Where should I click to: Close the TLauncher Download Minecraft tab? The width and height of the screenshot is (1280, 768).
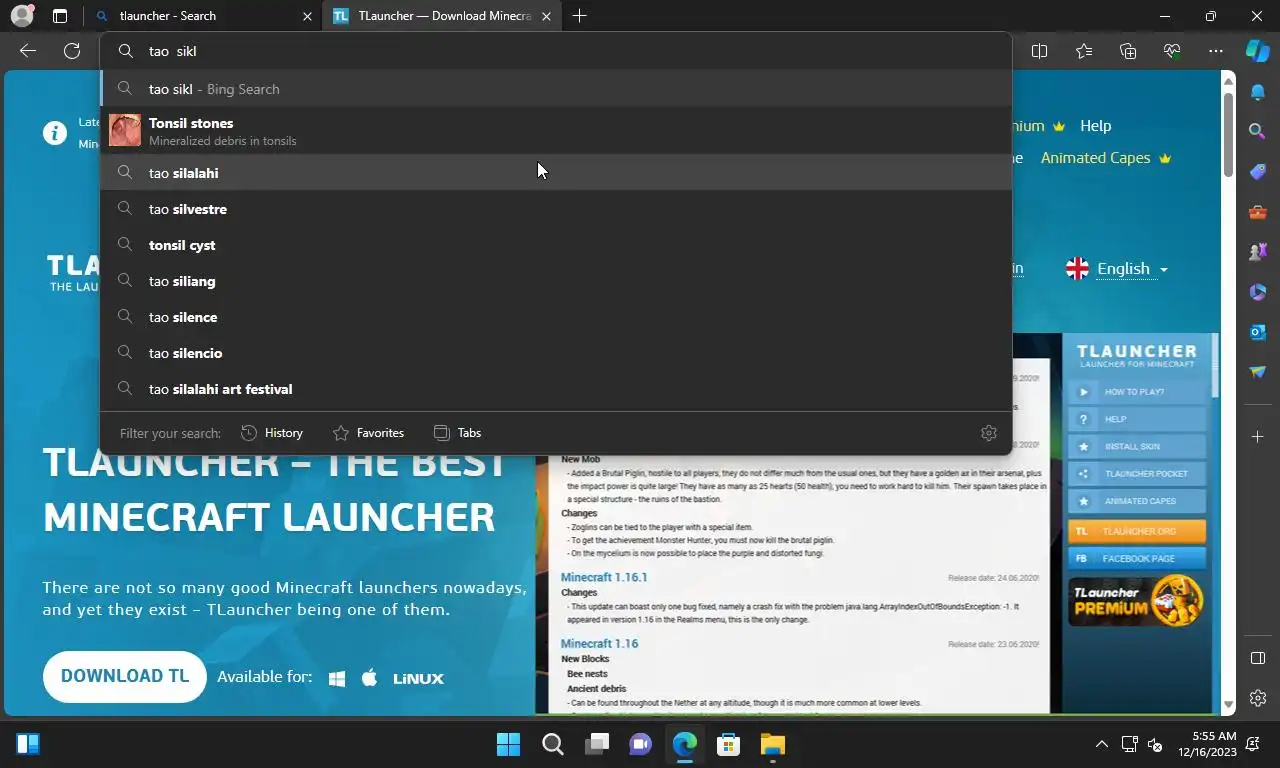point(547,16)
